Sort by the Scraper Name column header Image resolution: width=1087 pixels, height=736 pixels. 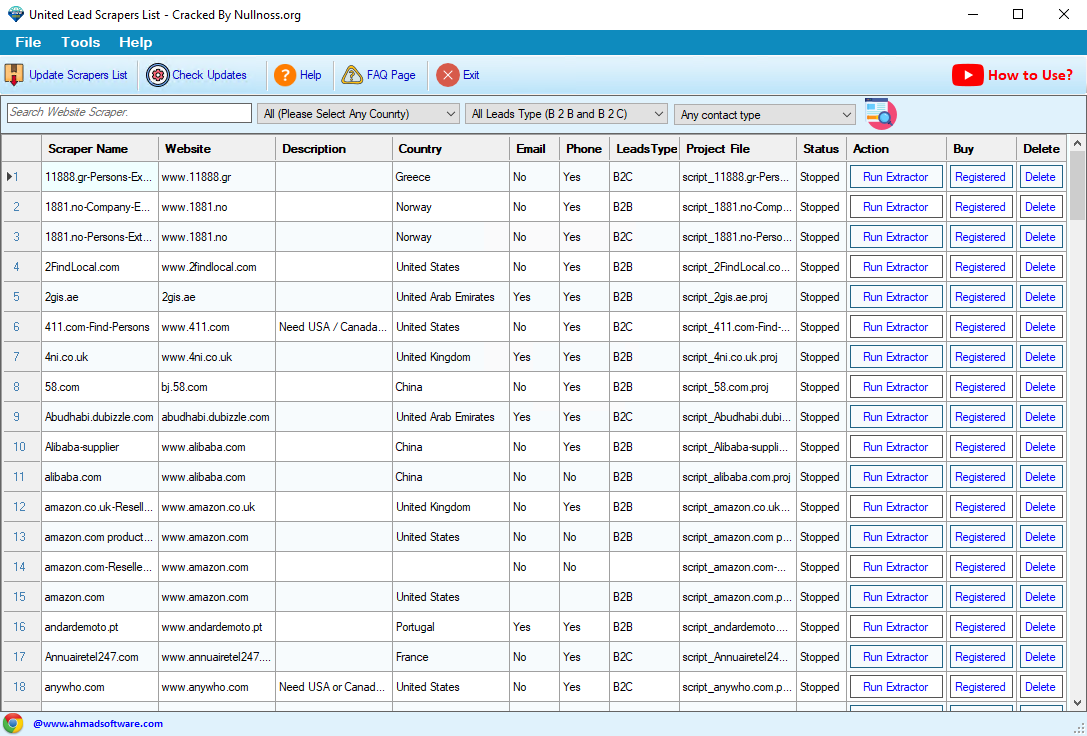100,148
